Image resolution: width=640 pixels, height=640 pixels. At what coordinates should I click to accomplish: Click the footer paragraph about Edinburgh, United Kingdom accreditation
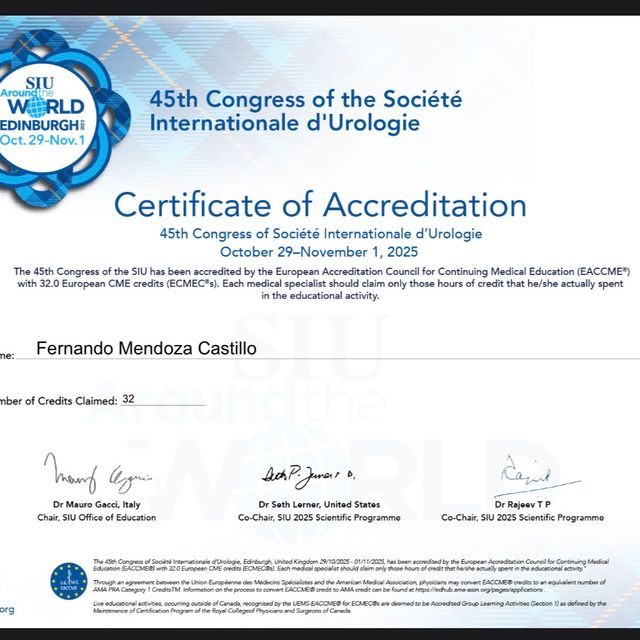(x=351, y=565)
